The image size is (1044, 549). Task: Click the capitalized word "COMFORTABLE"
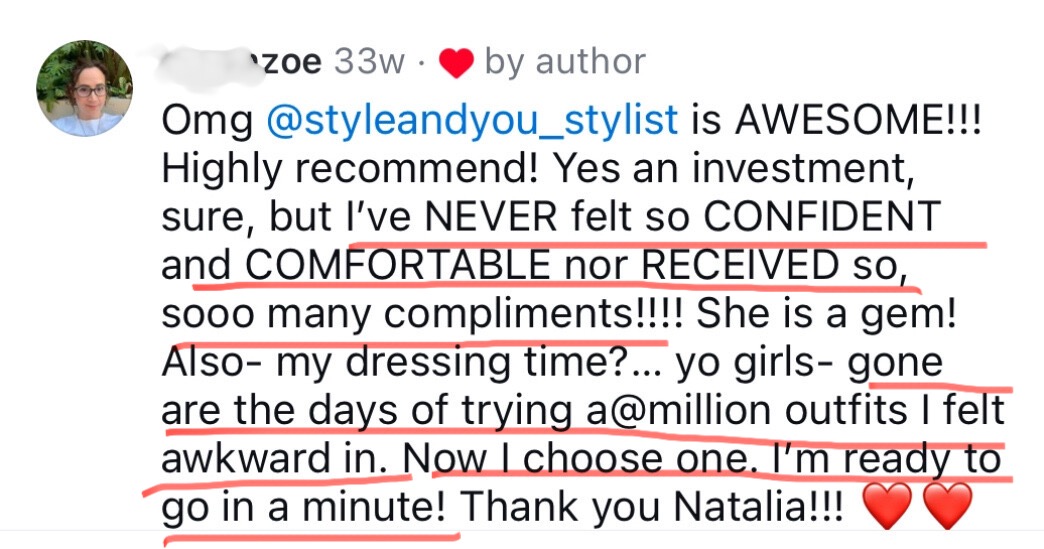(397, 265)
